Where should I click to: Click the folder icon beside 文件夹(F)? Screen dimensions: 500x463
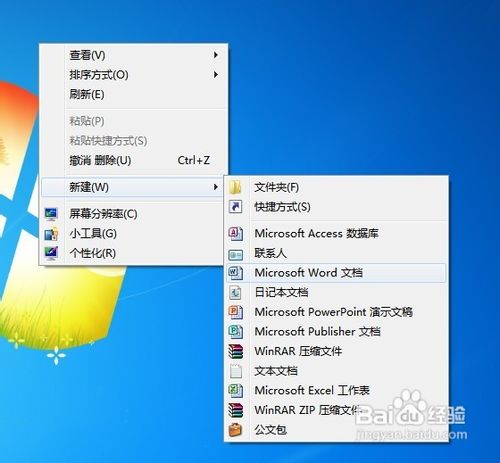pyautogui.click(x=236, y=187)
